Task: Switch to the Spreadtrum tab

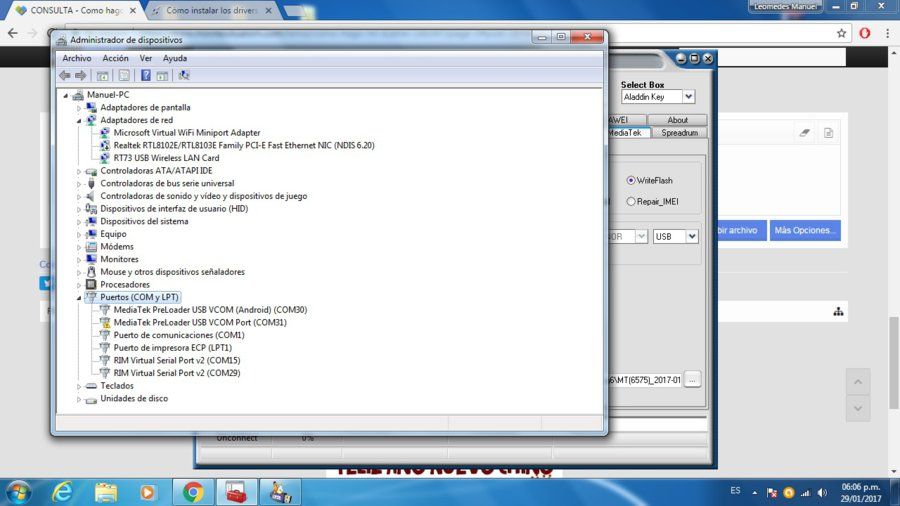Action: (679, 133)
